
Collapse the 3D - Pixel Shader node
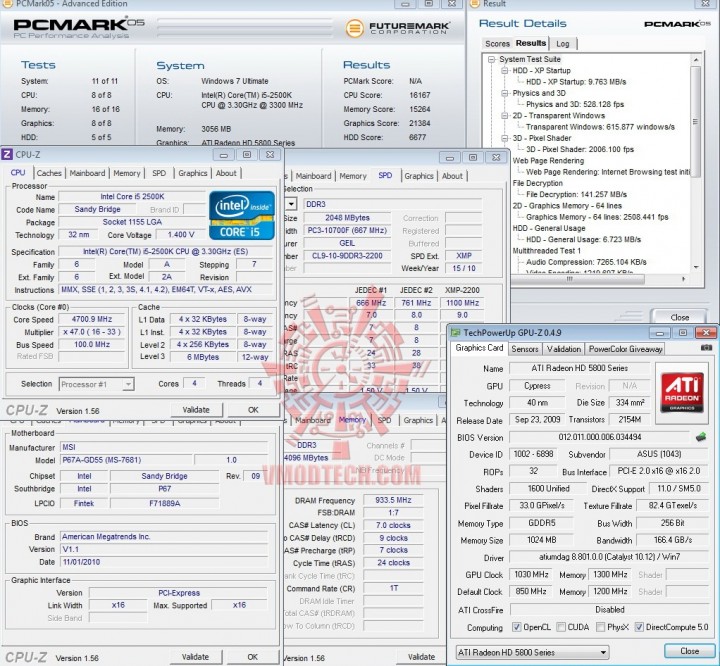tap(505, 138)
